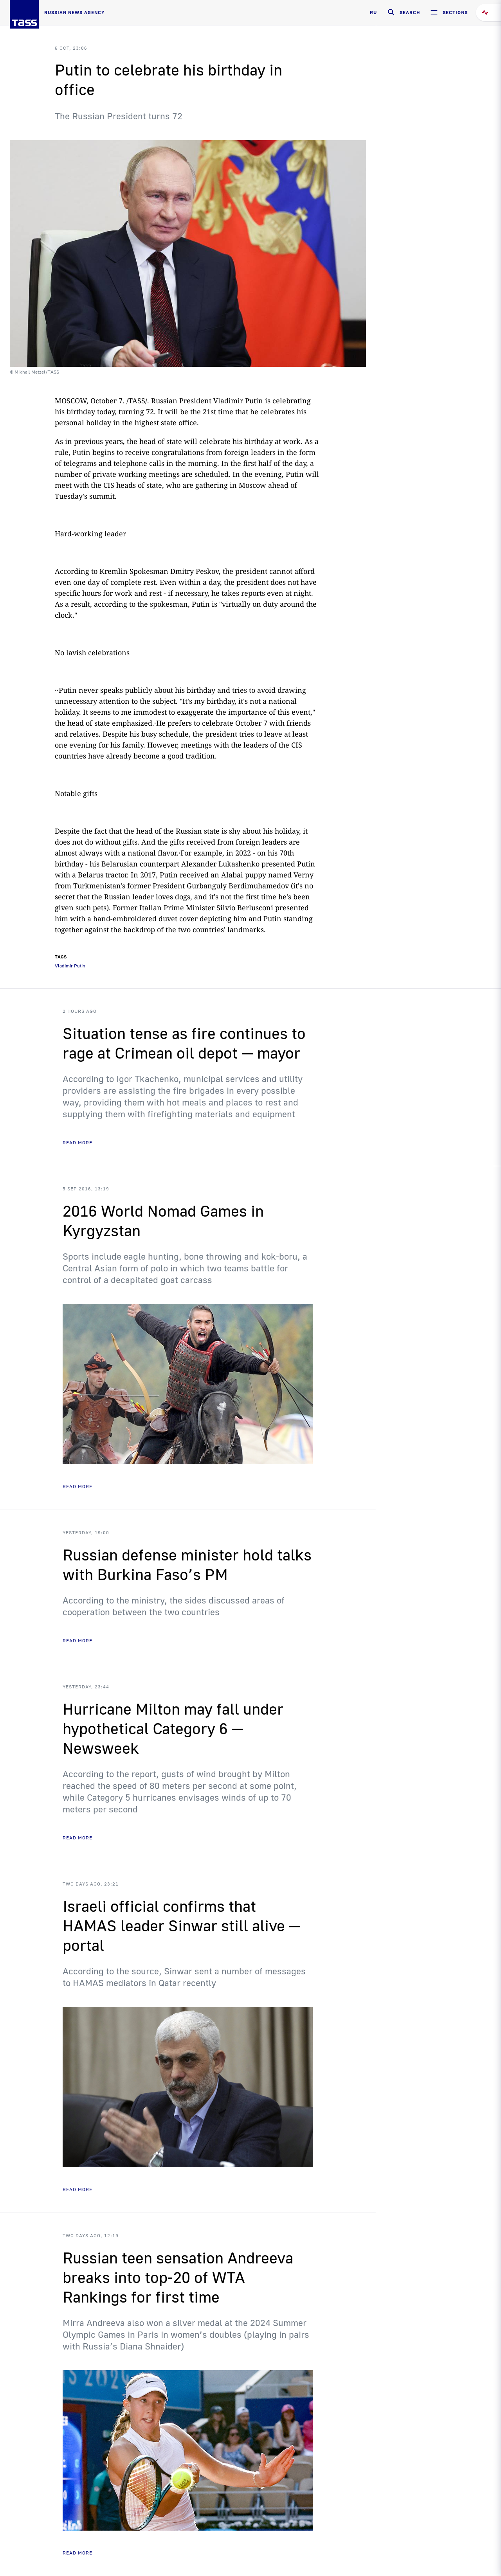Click the Andreeva tennis photo
This screenshot has width=501, height=2576.
click(188, 2450)
